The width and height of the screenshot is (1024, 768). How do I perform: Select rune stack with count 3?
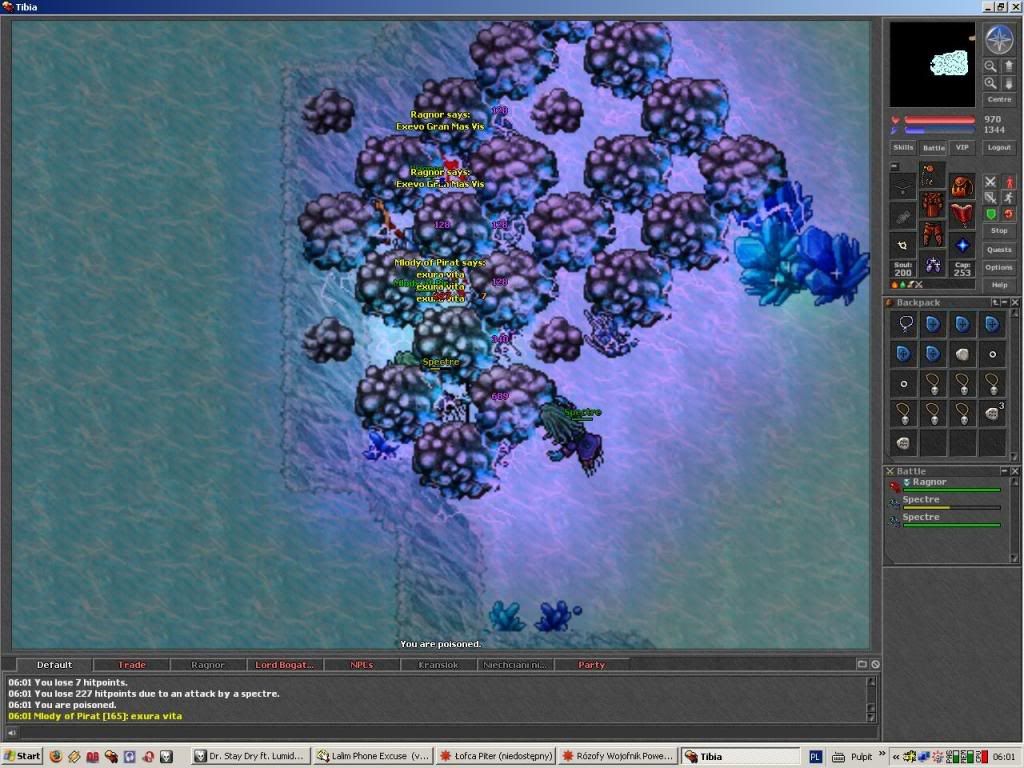pos(992,413)
